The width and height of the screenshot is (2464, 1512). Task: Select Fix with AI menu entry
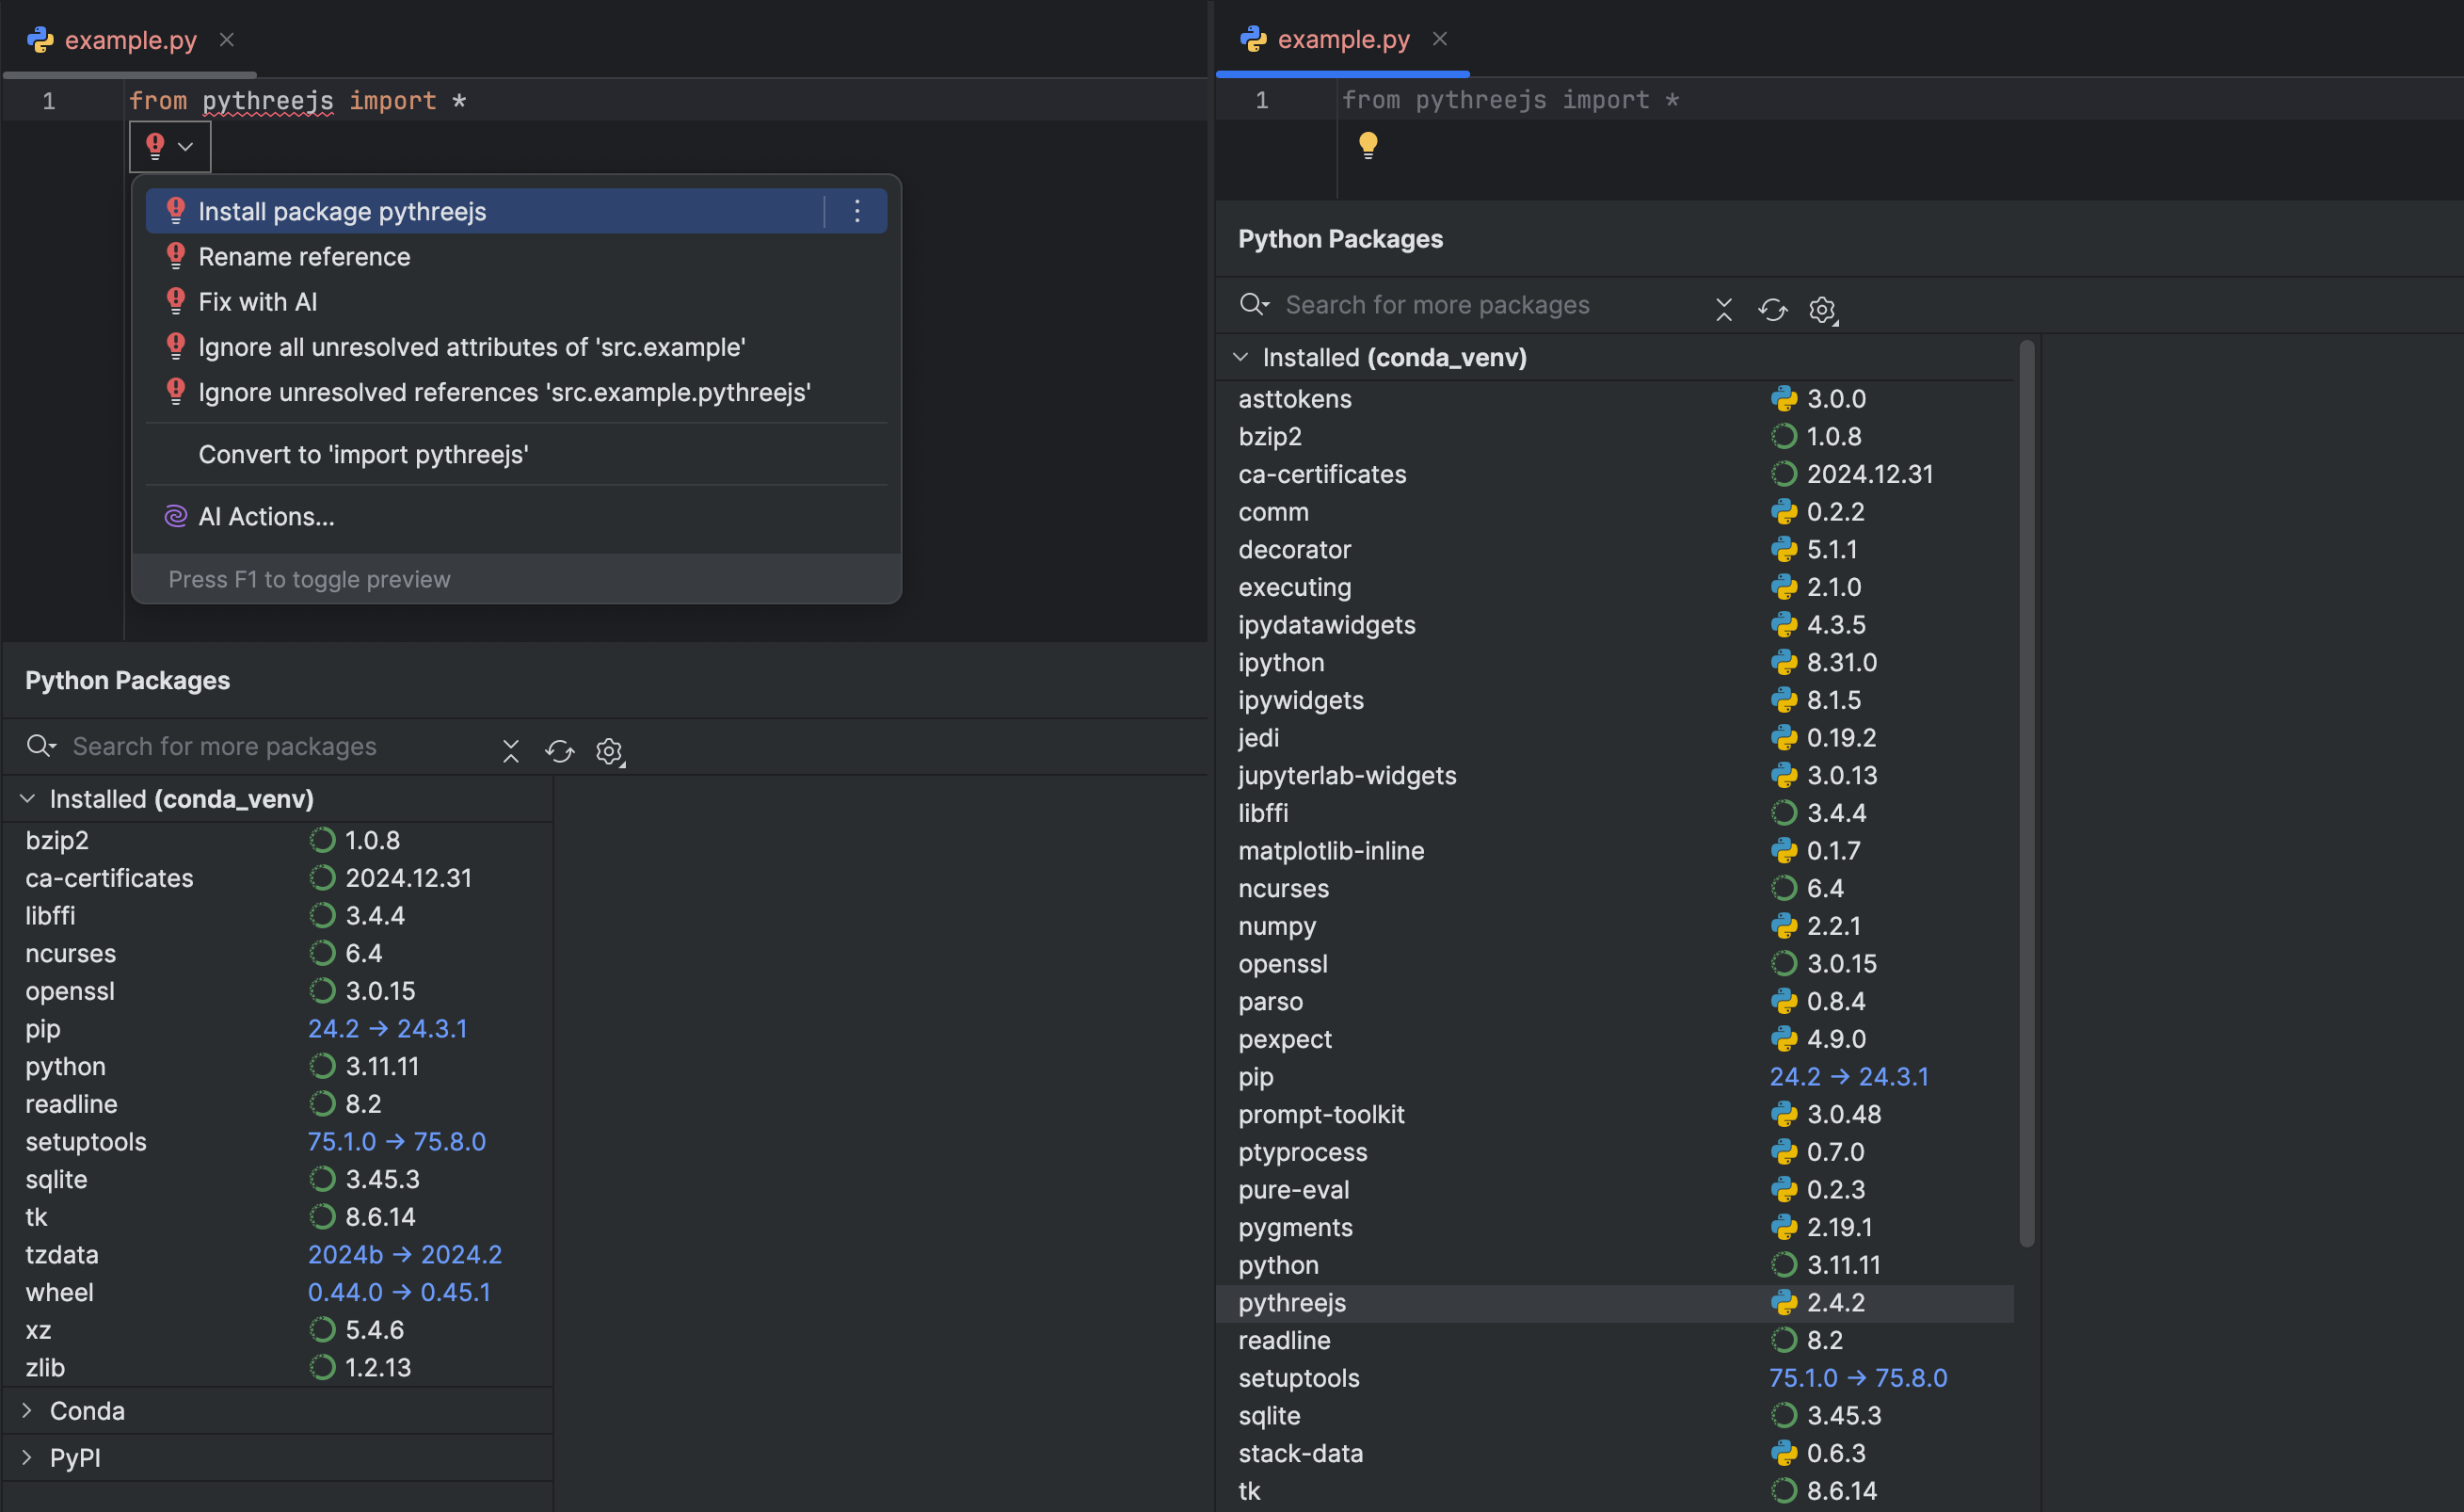(258, 302)
